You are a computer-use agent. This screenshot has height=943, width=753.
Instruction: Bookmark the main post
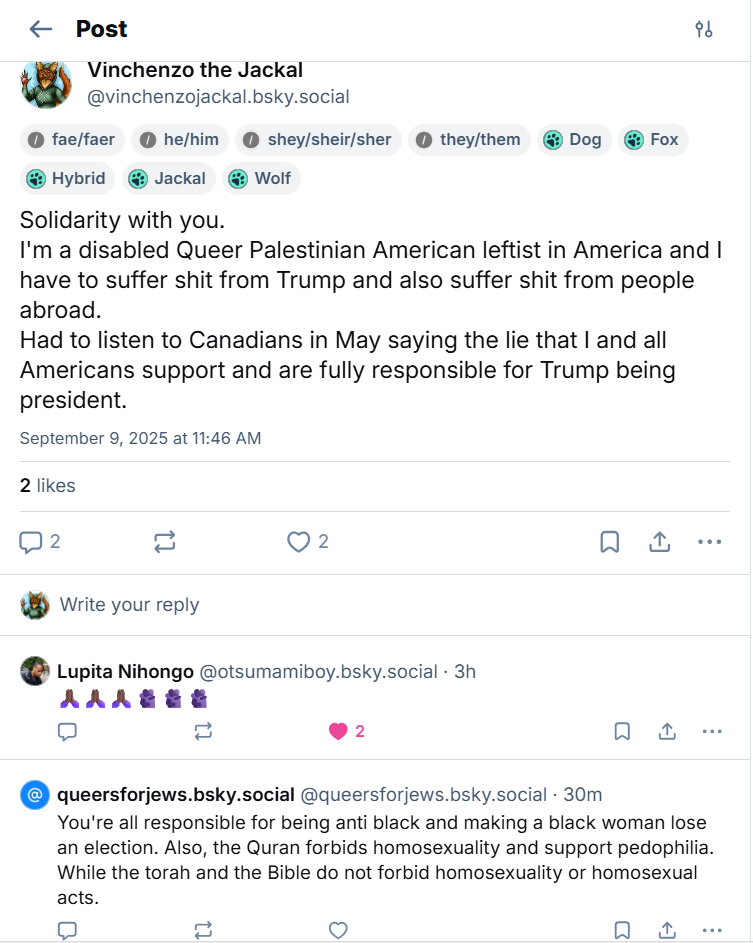click(609, 542)
